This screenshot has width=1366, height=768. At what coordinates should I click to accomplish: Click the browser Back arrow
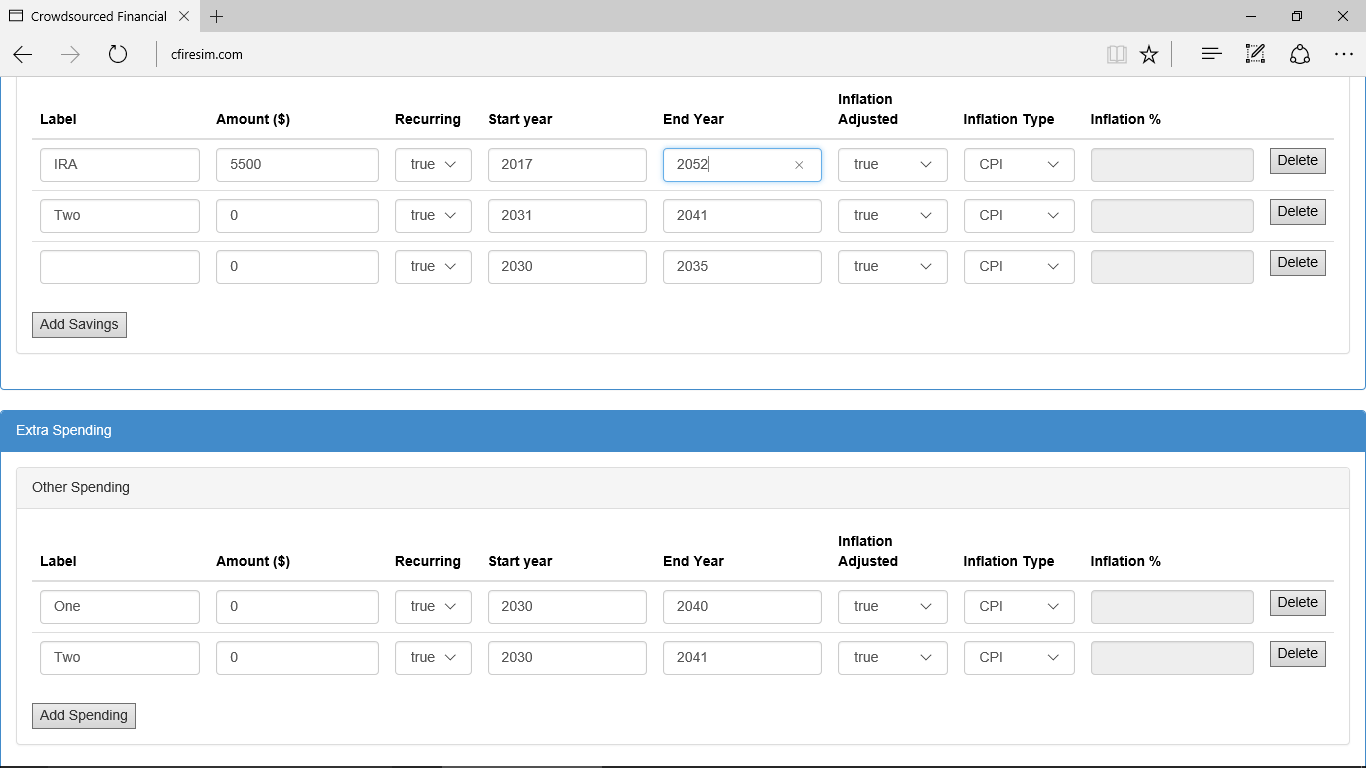[23, 55]
